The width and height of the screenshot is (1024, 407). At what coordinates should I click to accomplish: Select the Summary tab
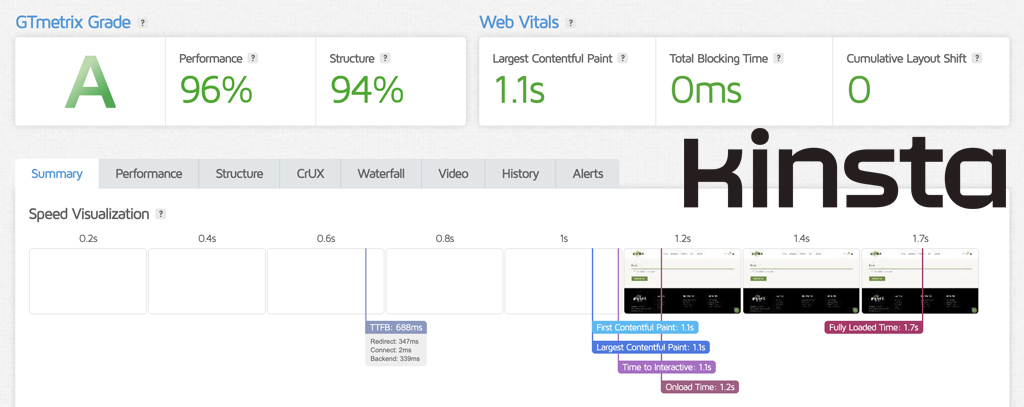[57, 174]
